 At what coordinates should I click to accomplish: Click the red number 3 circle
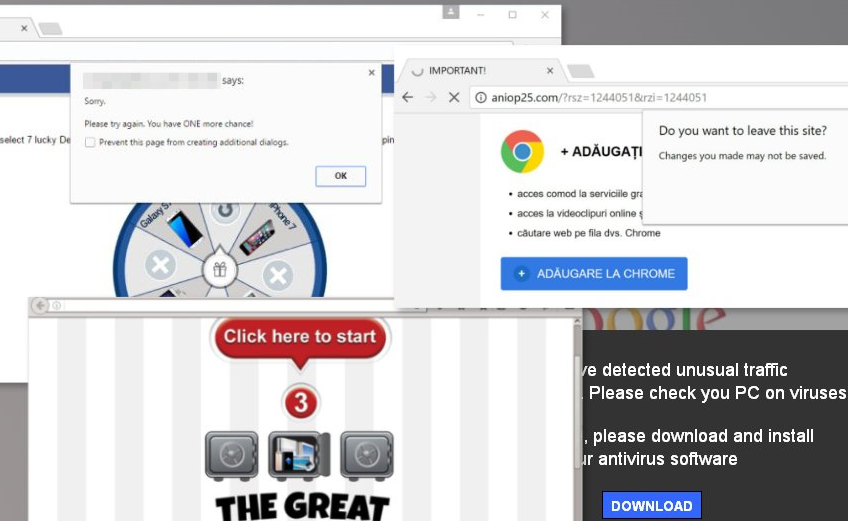point(301,402)
